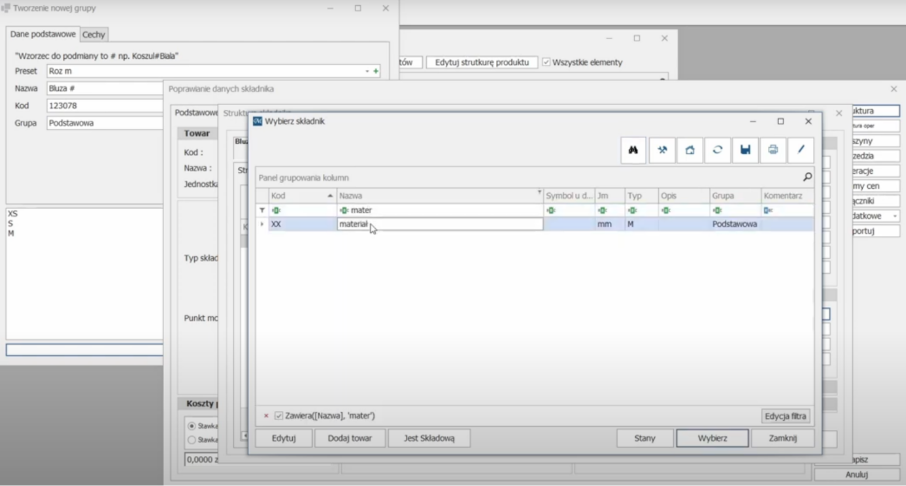Click the house icon in toolbar
This screenshot has height=486, width=906.
[x=689, y=150]
